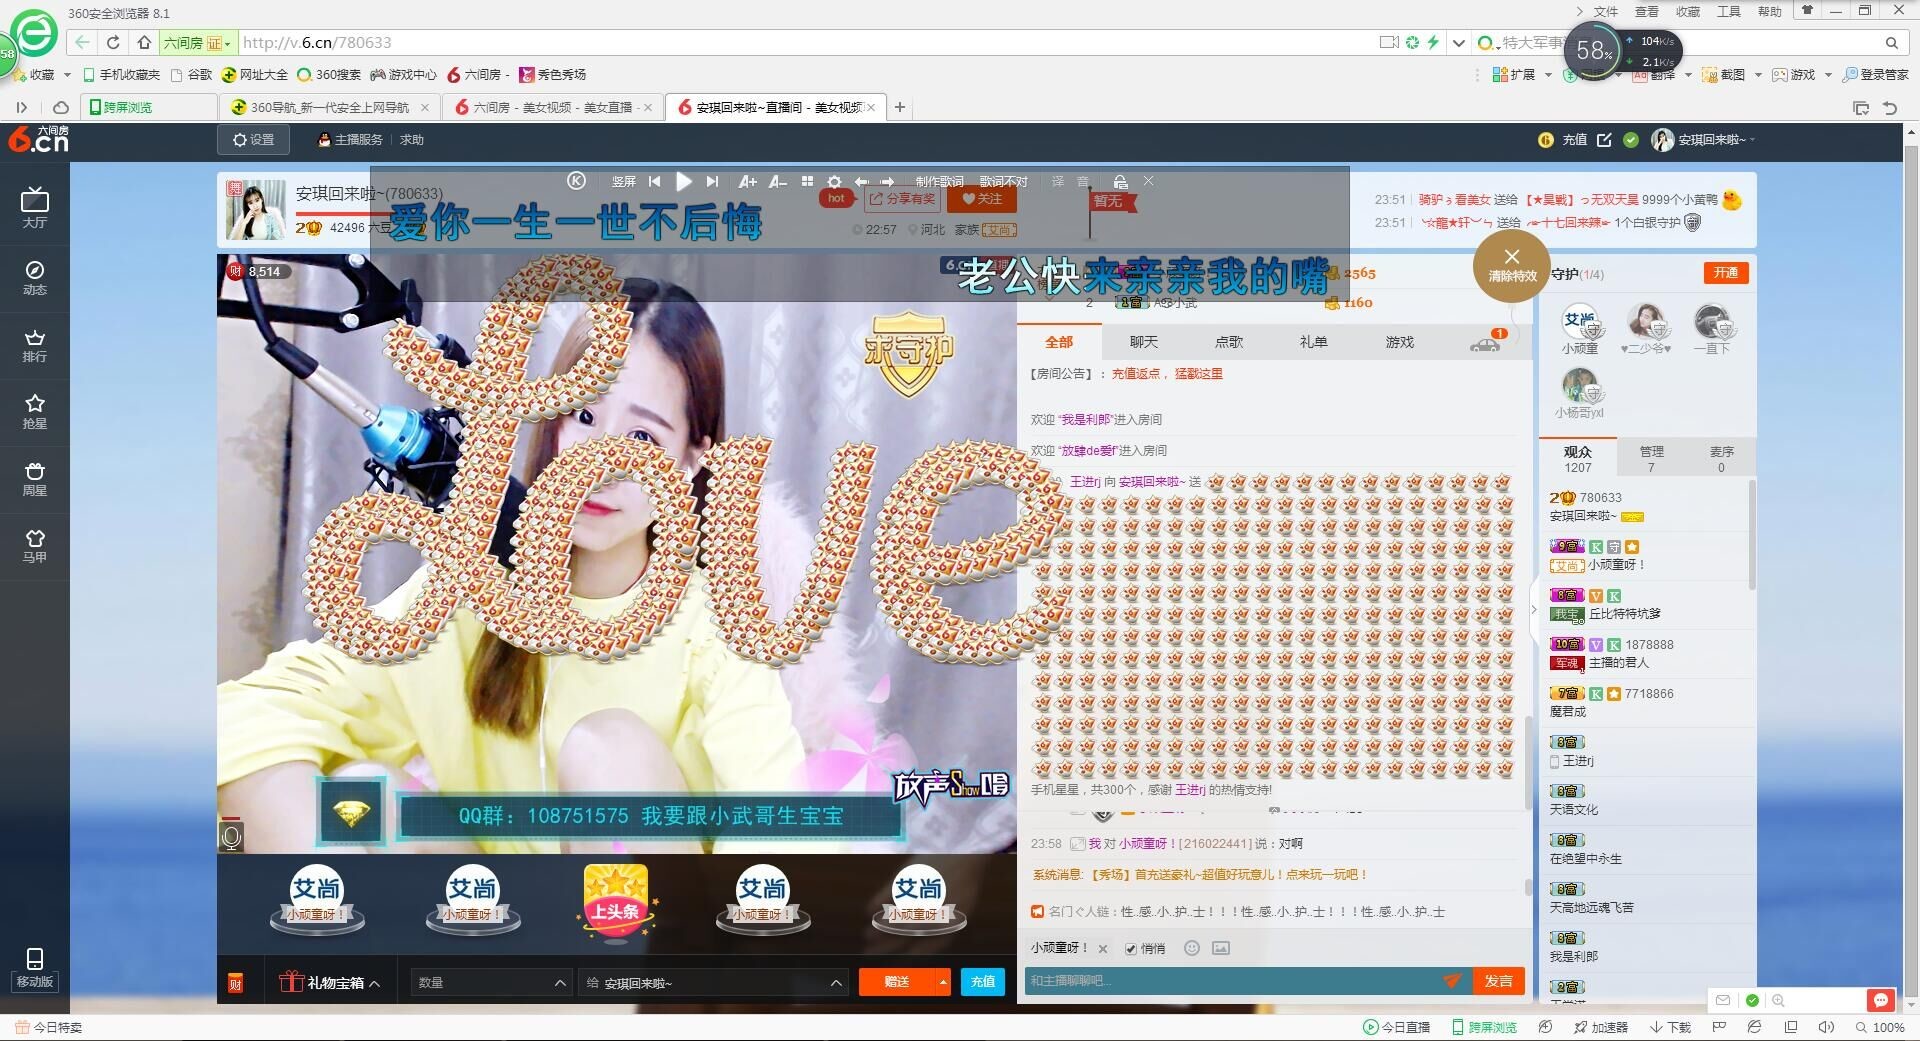Open the 移动版 mobile version icon
Image resolution: width=1920 pixels, height=1041 pixels.
click(x=35, y=968)
